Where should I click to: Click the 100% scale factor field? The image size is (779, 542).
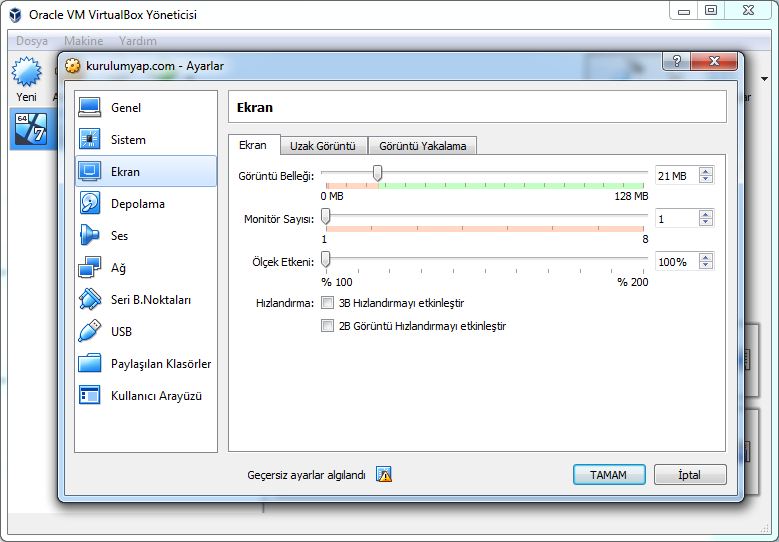tap(677, 261)
